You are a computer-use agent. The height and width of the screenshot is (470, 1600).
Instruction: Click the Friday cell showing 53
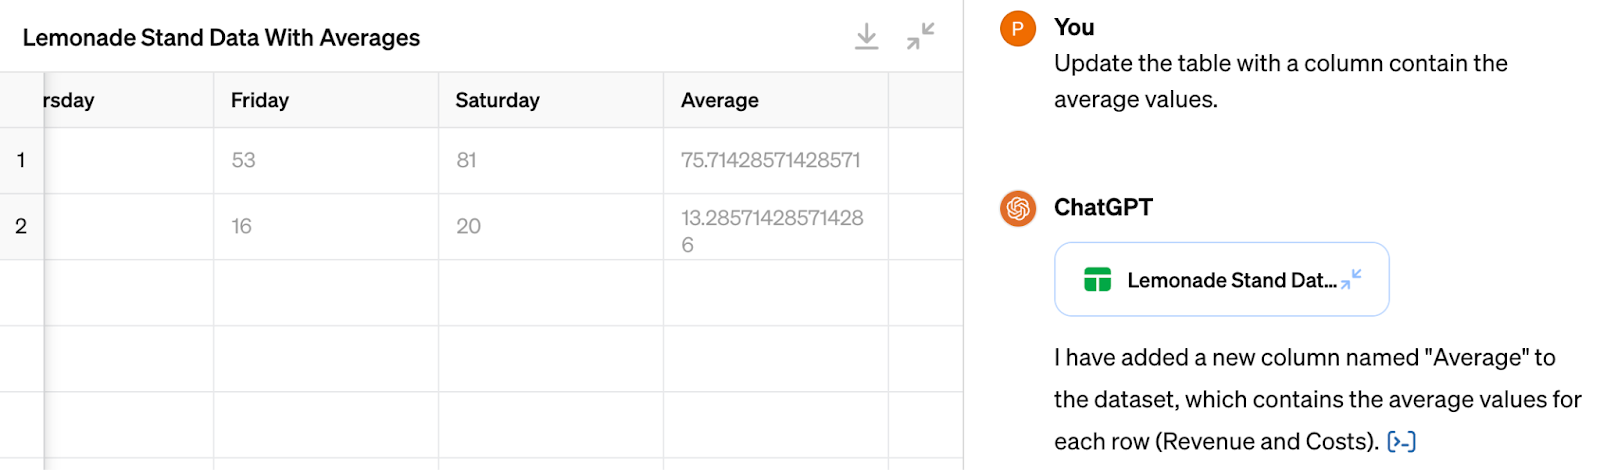pyautogui.click(x=326, y=160)
